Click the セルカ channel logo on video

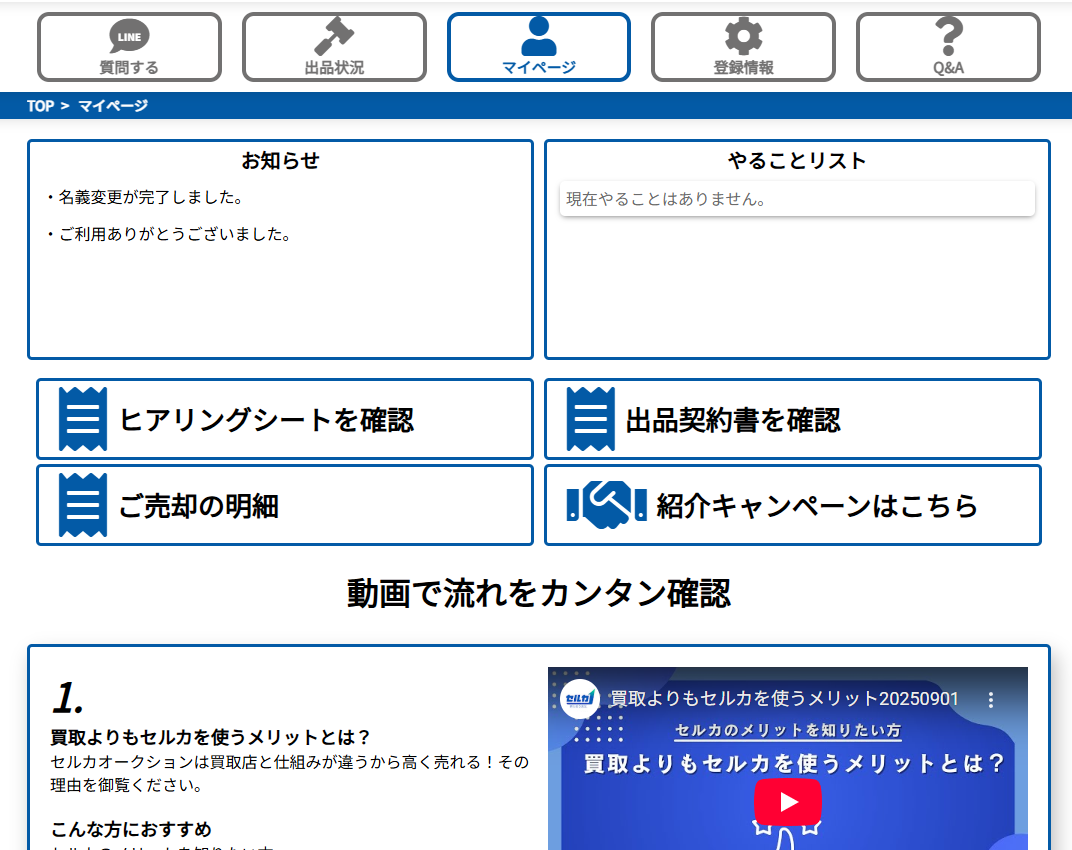coord(580,699)
